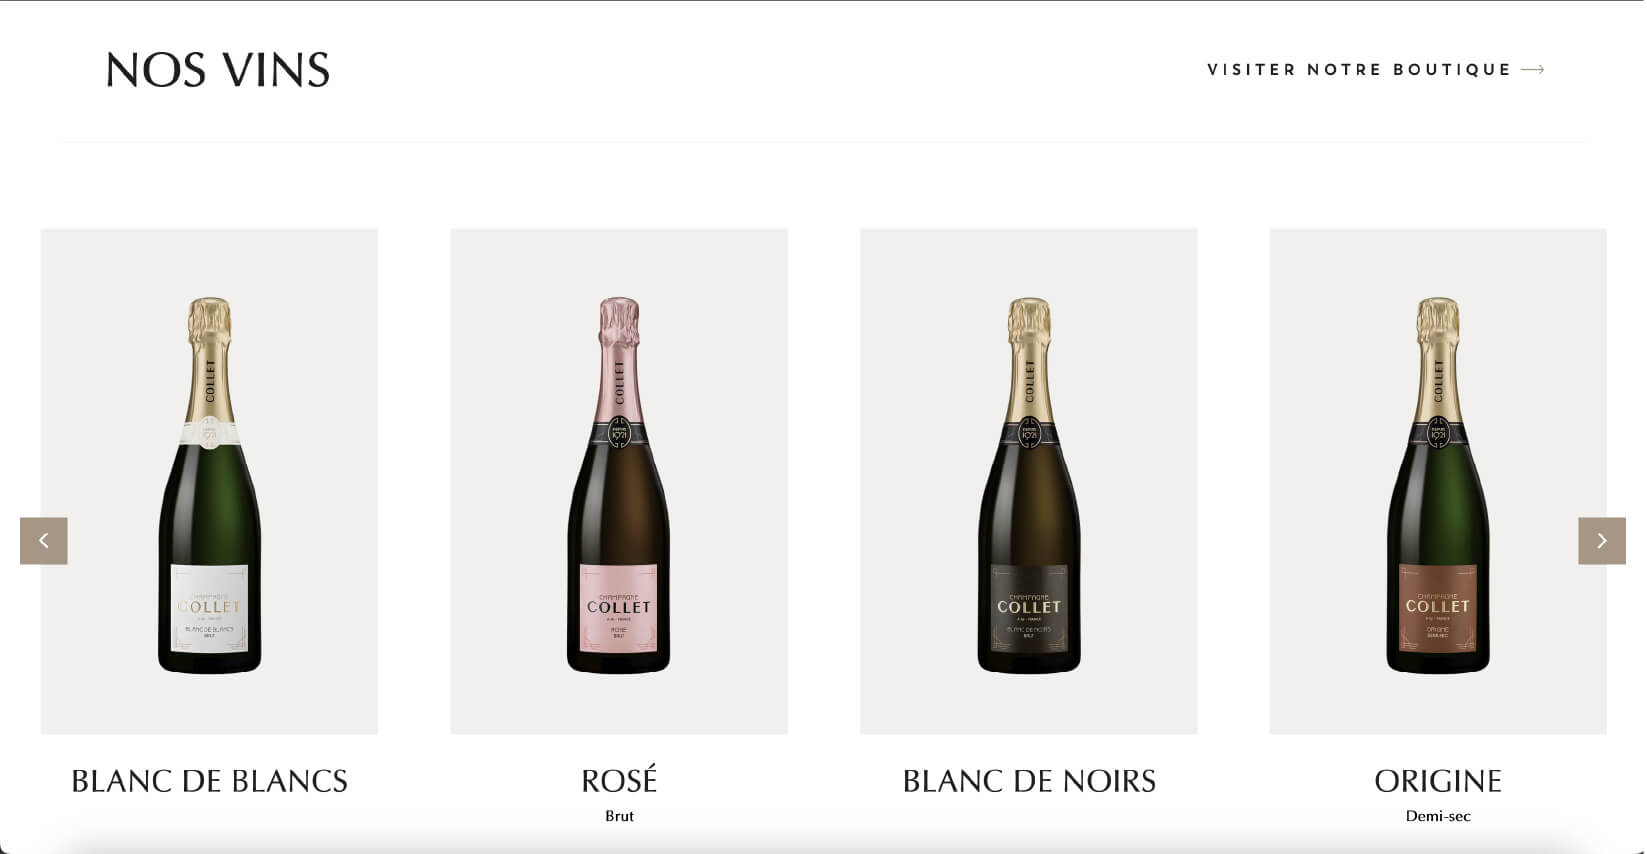Open the BLANC DE NOIRS title link
The height and width of the screenshot is (854, 1647).
click(x=1029, y=781)
